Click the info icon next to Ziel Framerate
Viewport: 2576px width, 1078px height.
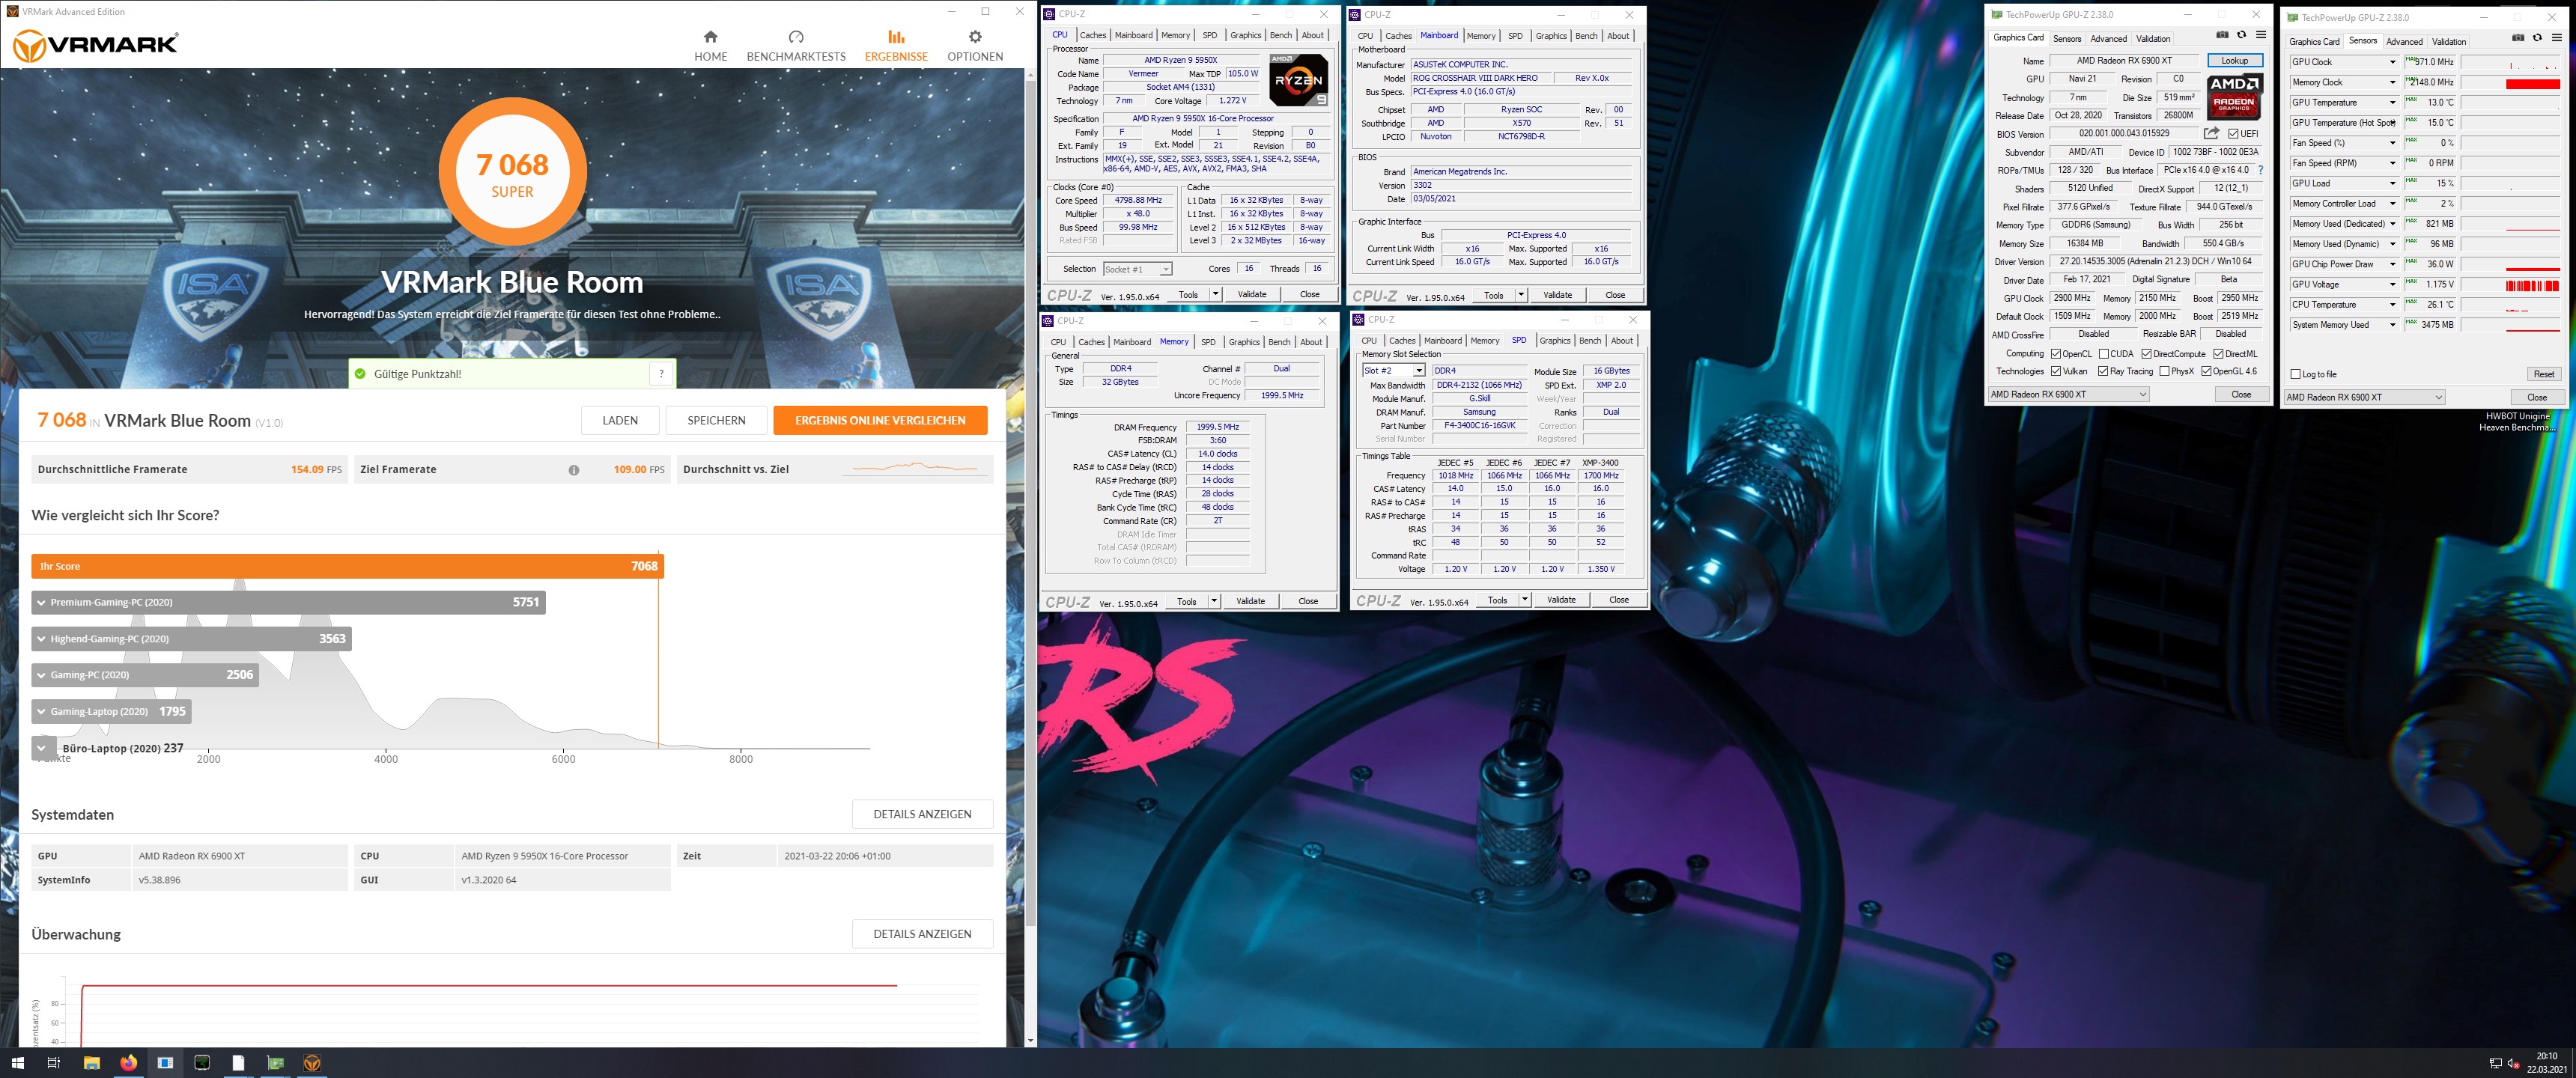point(574,470)
